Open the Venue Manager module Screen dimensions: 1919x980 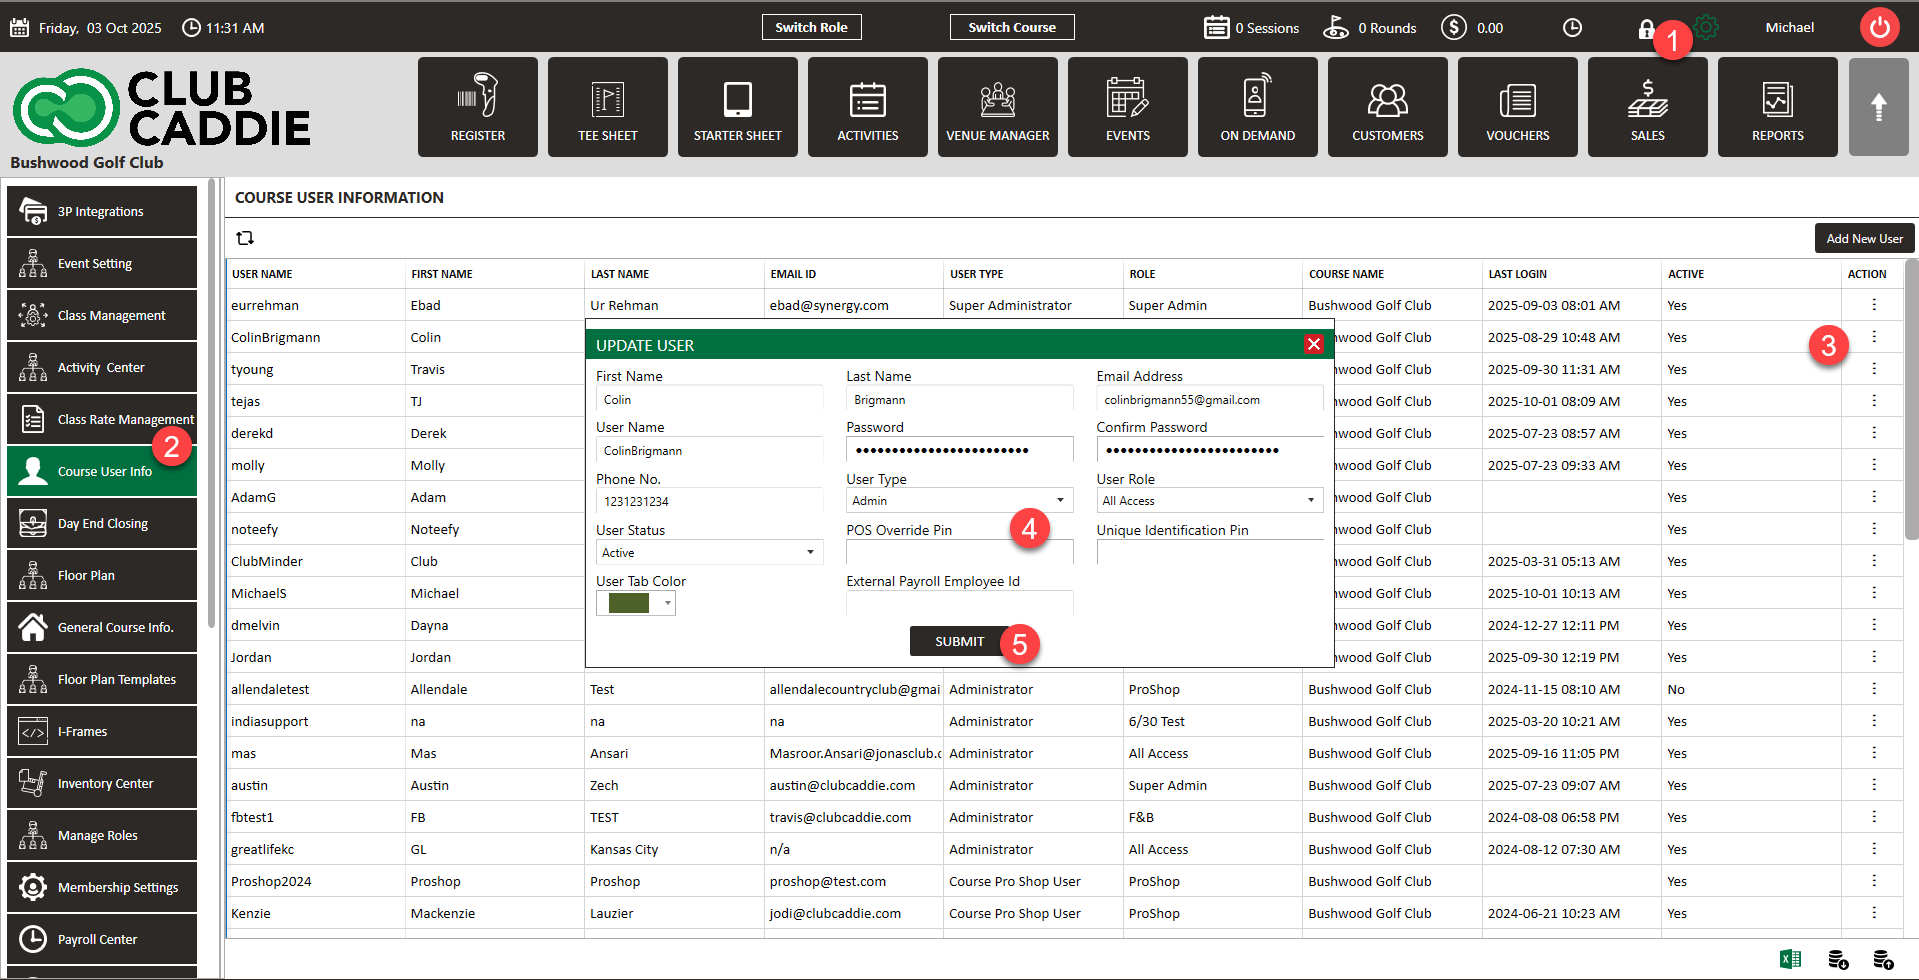(997, 107)
